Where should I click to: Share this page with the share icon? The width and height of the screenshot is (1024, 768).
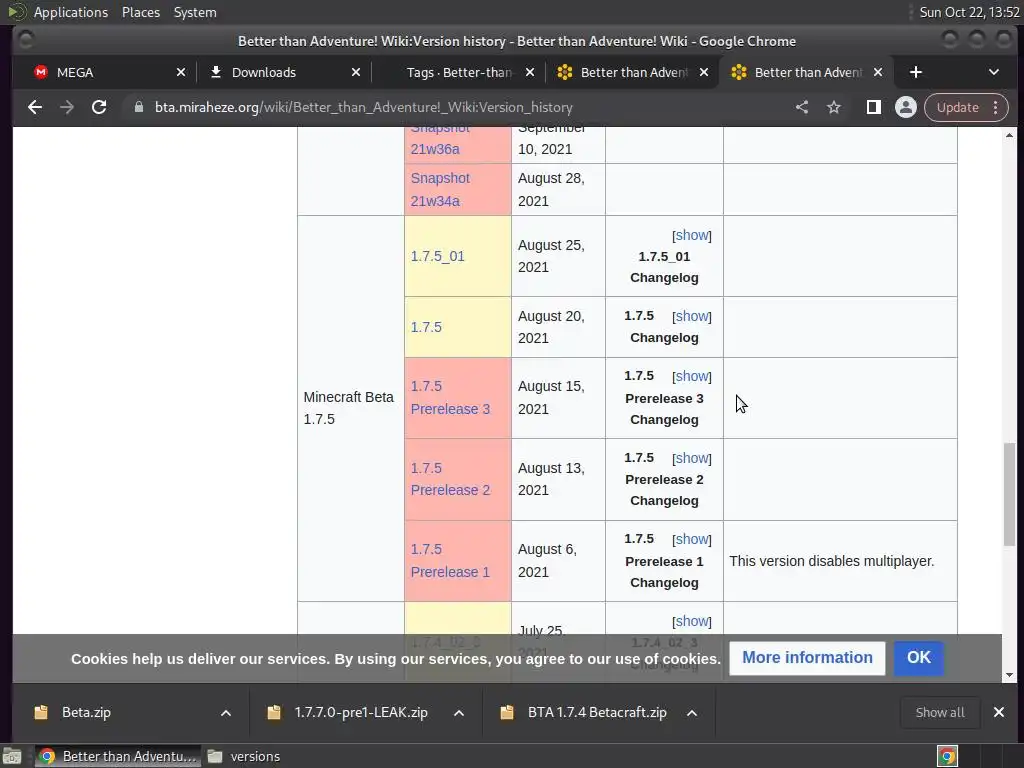point(802,107)
